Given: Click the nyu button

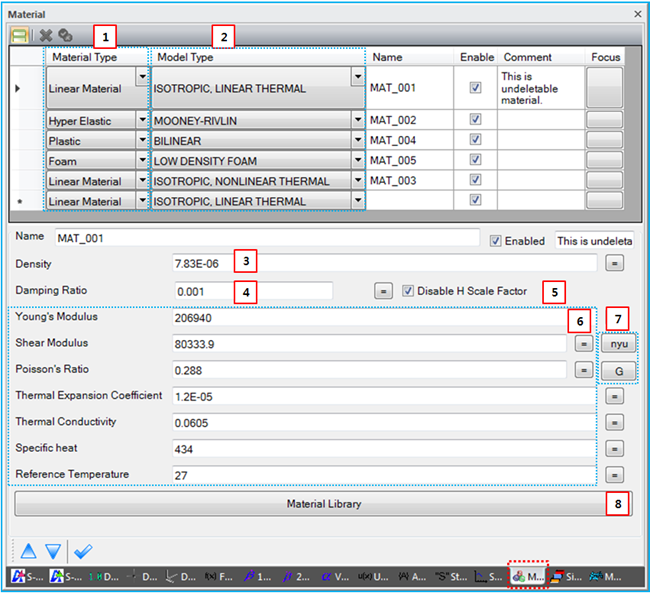Looking at the screenshot, I should pyautogui.click(x=619, y=344).
